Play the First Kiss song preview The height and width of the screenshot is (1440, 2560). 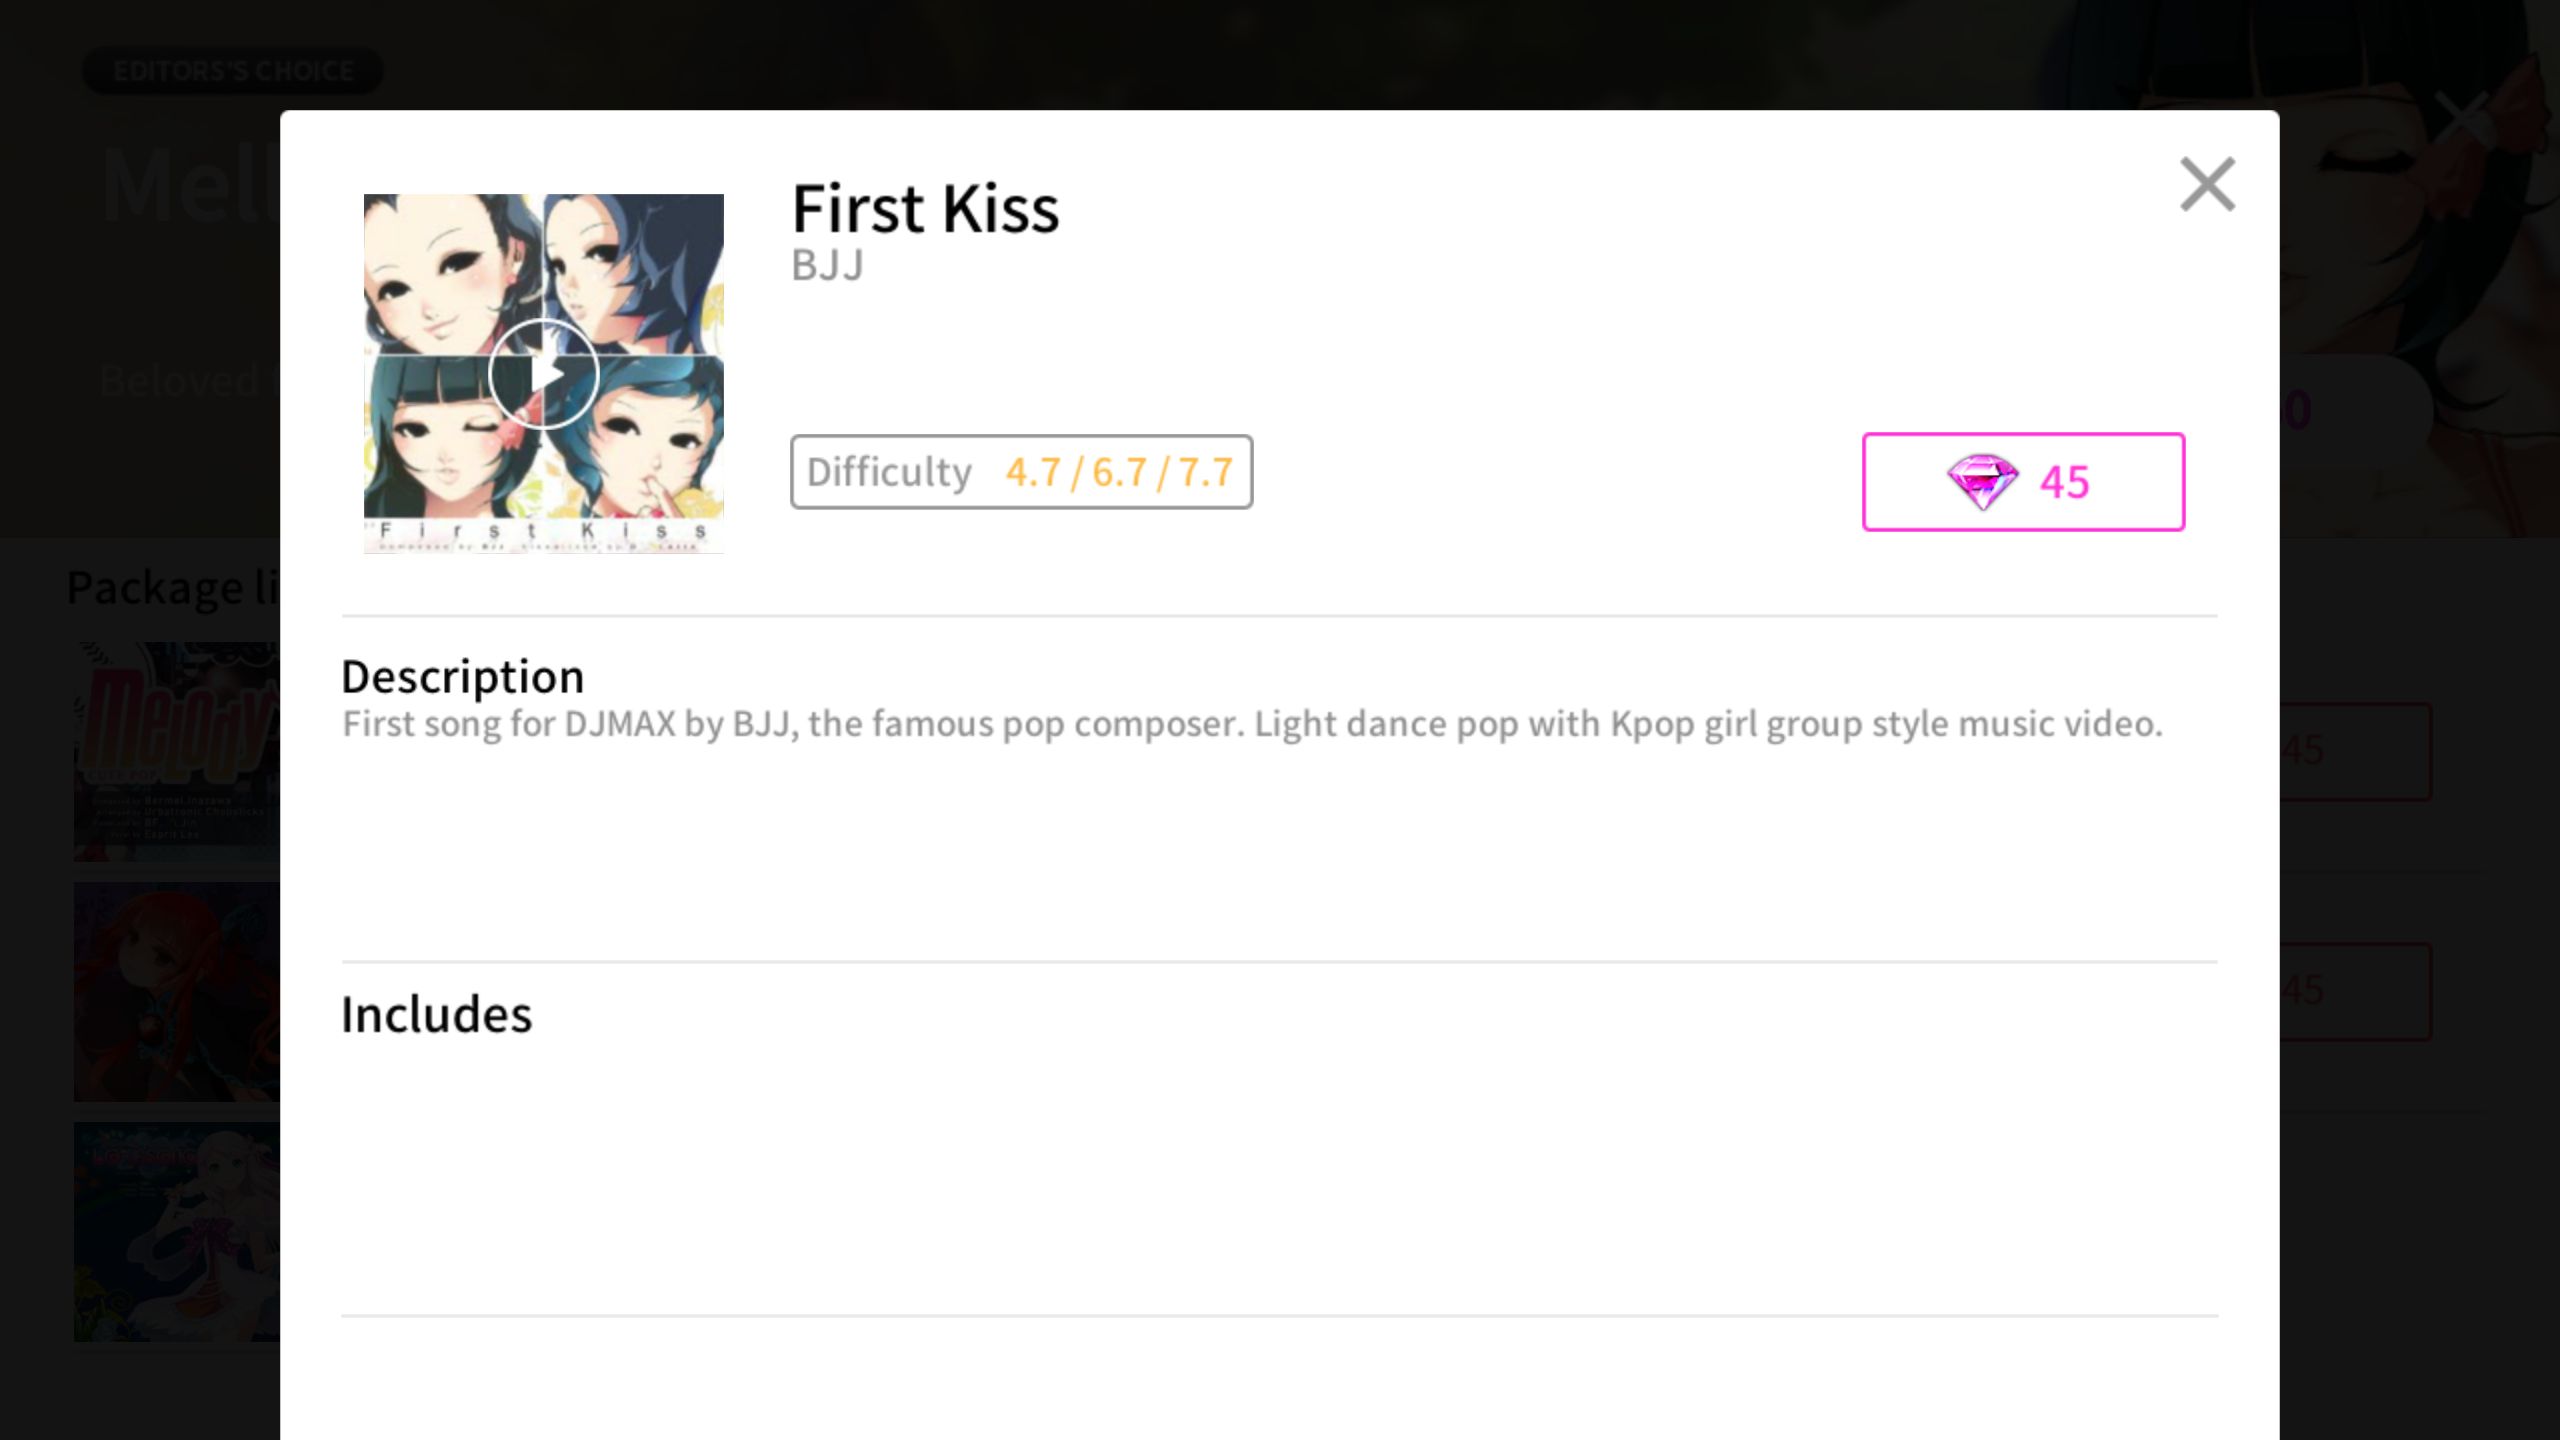pyautogui.click(x=544, y=375)
